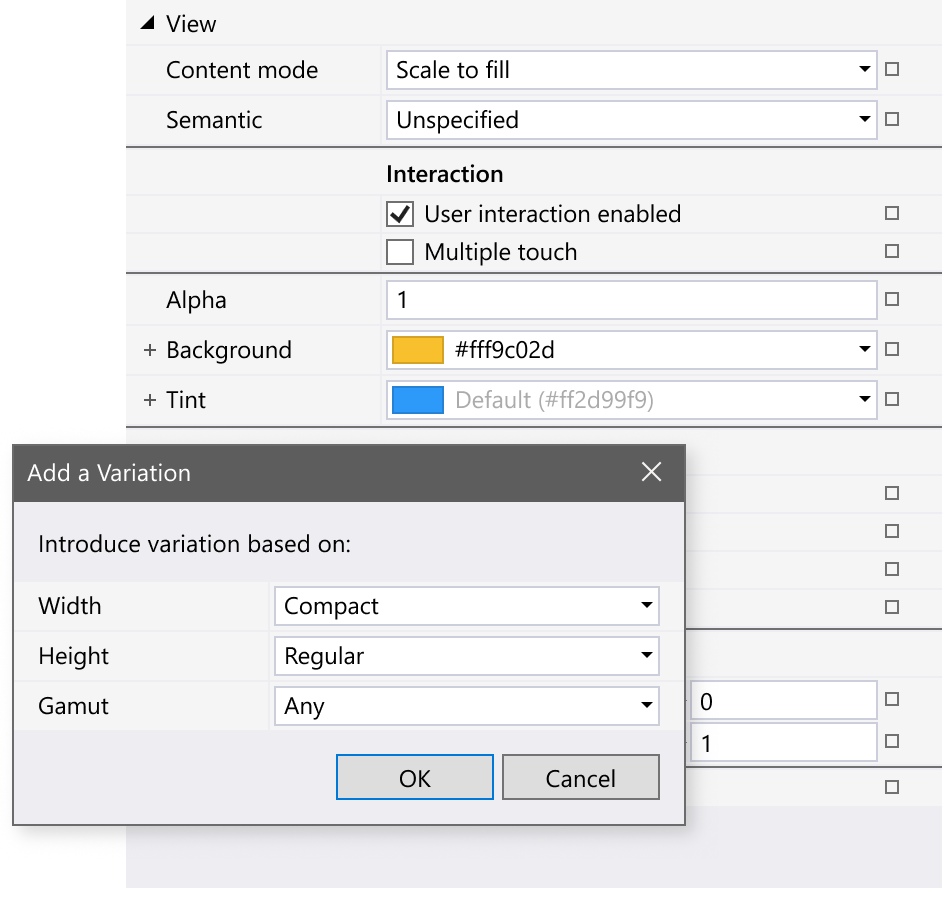This screenshot has height=908, width=942.
Task: Click the blue Tint color swatch
Action: 419,400
